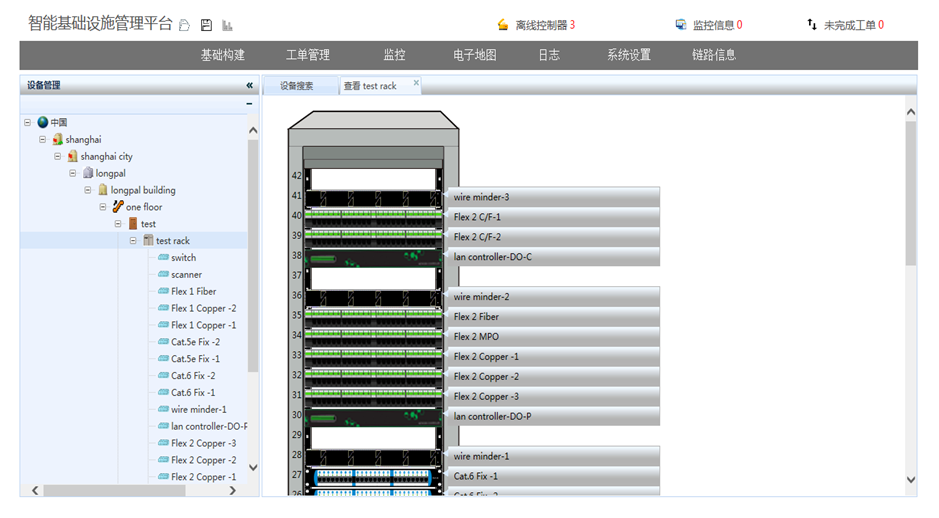The image size is (939, 518).
Task: Collapse the 设备管理 panel with double chevron
Action: [249, 86]
